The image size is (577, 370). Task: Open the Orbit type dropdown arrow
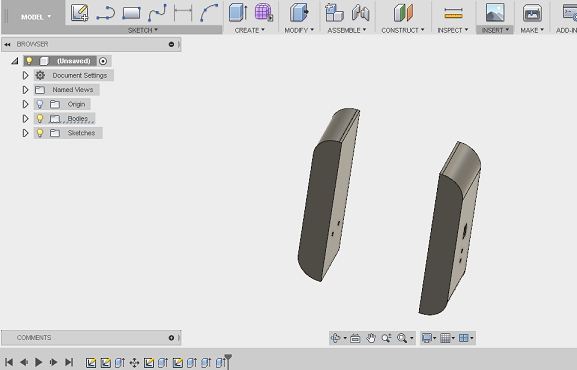pyautogui.click(x=345, y=338)
